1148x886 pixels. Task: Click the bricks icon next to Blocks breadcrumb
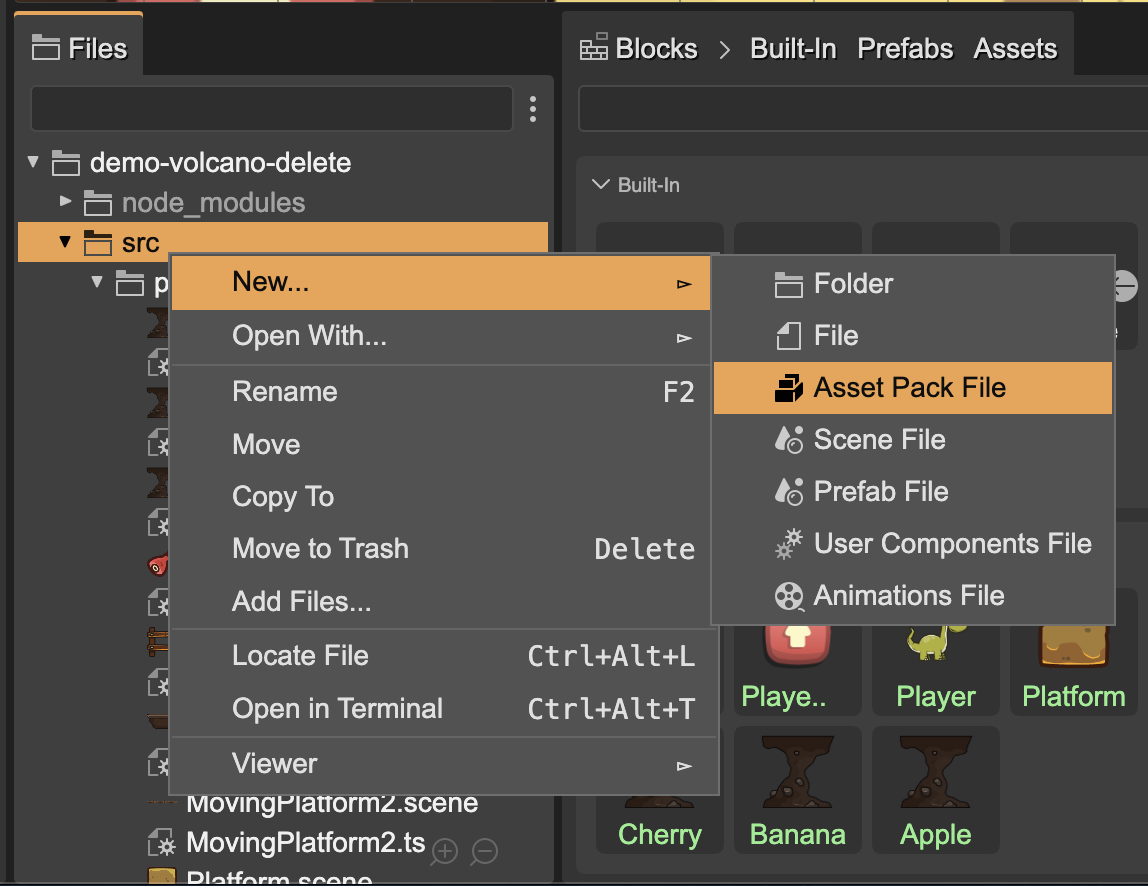592,47
